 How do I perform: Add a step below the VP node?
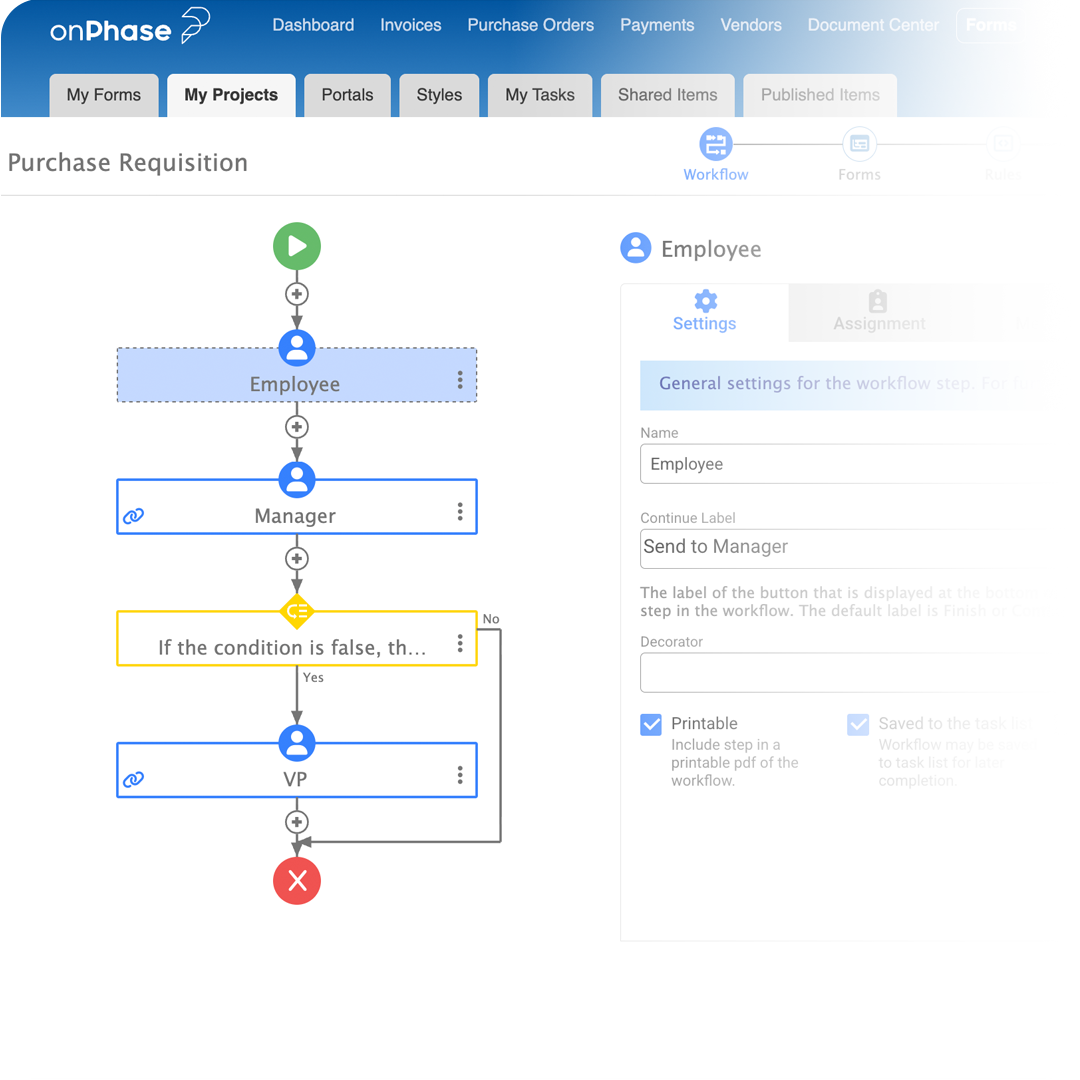click(297, 822)
